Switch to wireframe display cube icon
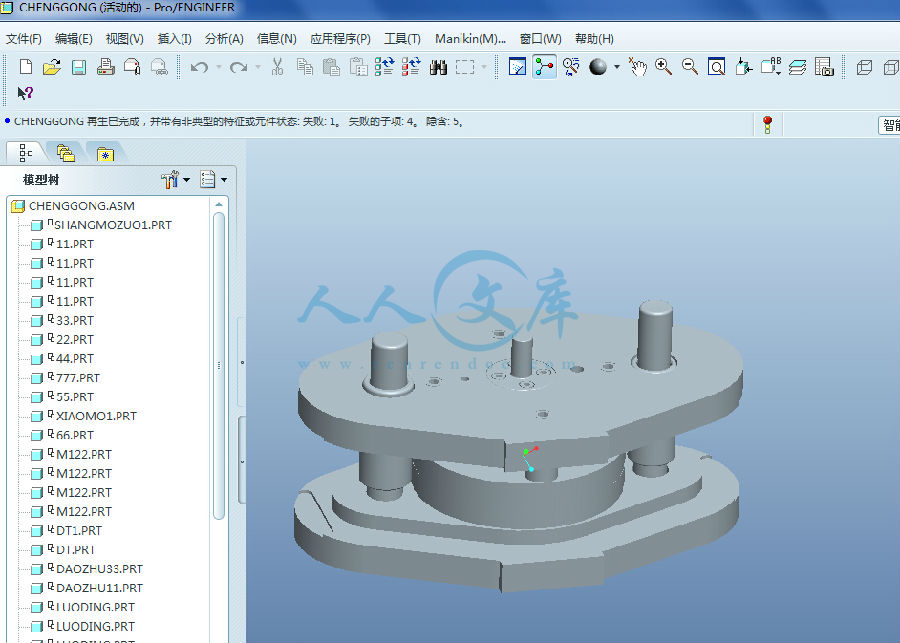This screenshot has width=900, height=643. coord(864,68)
